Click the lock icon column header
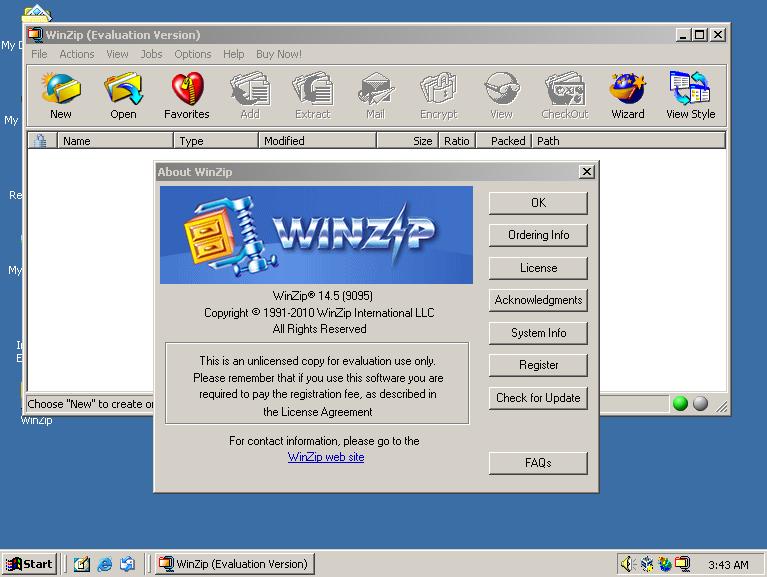The height and width of the screenshot is (577, 767). (x=42, y=141)
